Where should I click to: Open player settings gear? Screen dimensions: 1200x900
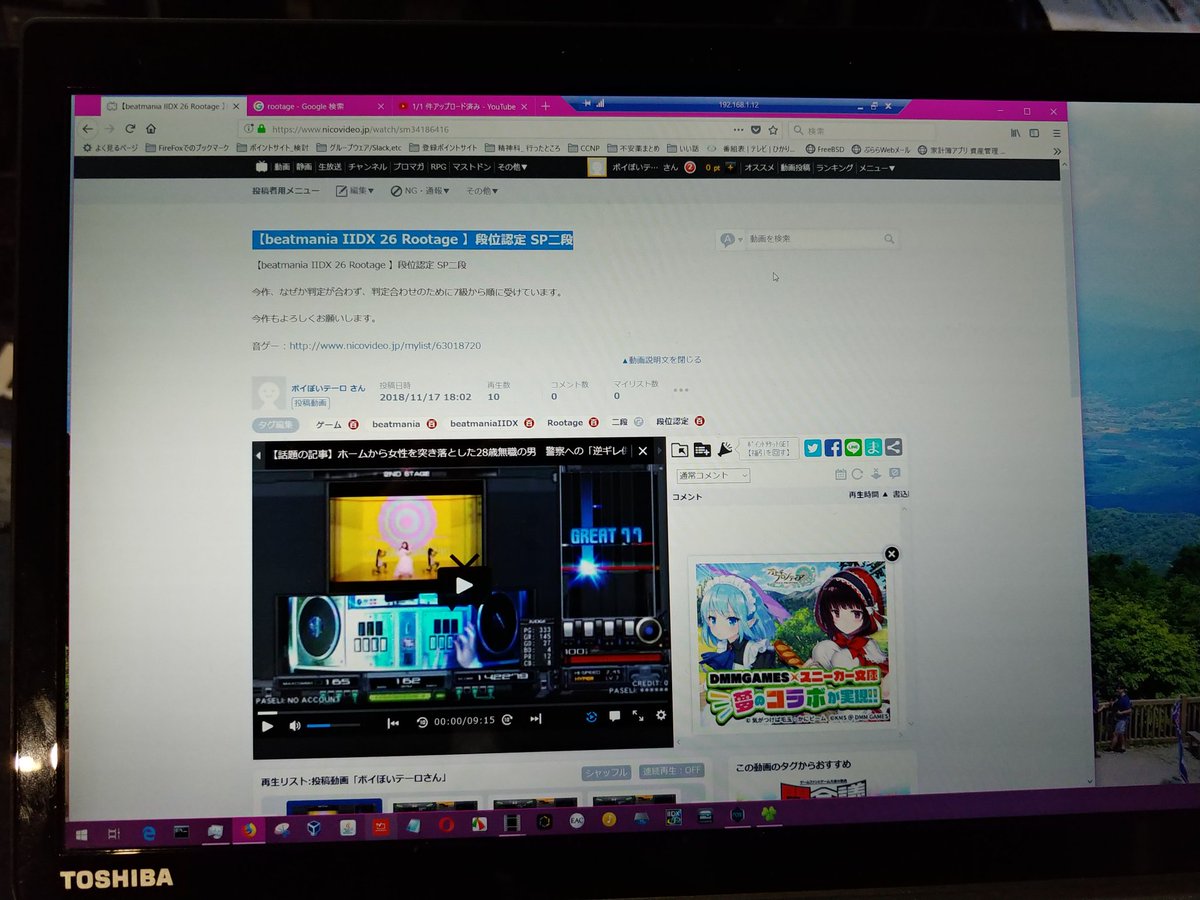point(660,715)
